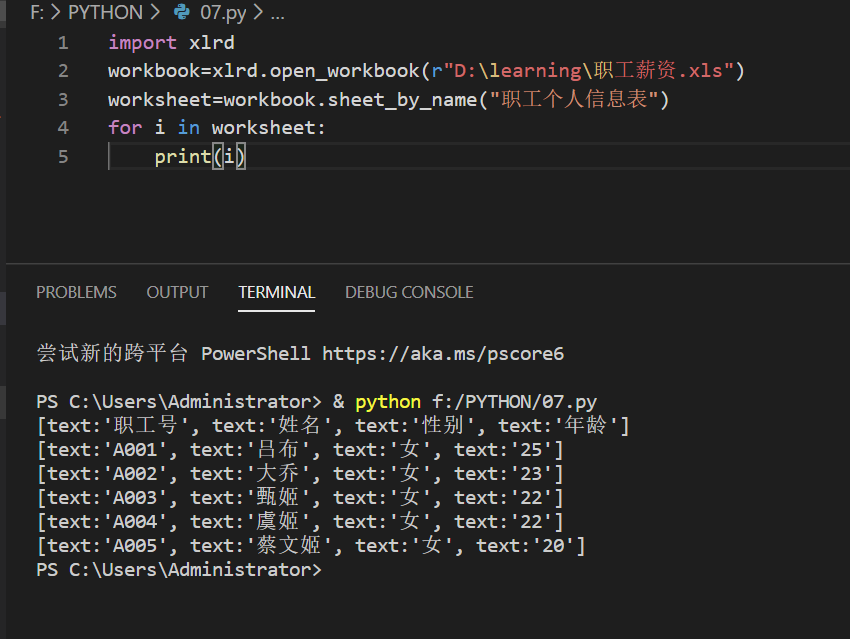Viewport: 850px width, 639px height.
Task: Click line number 3 in gutter
Action: (x=63, y=100)
